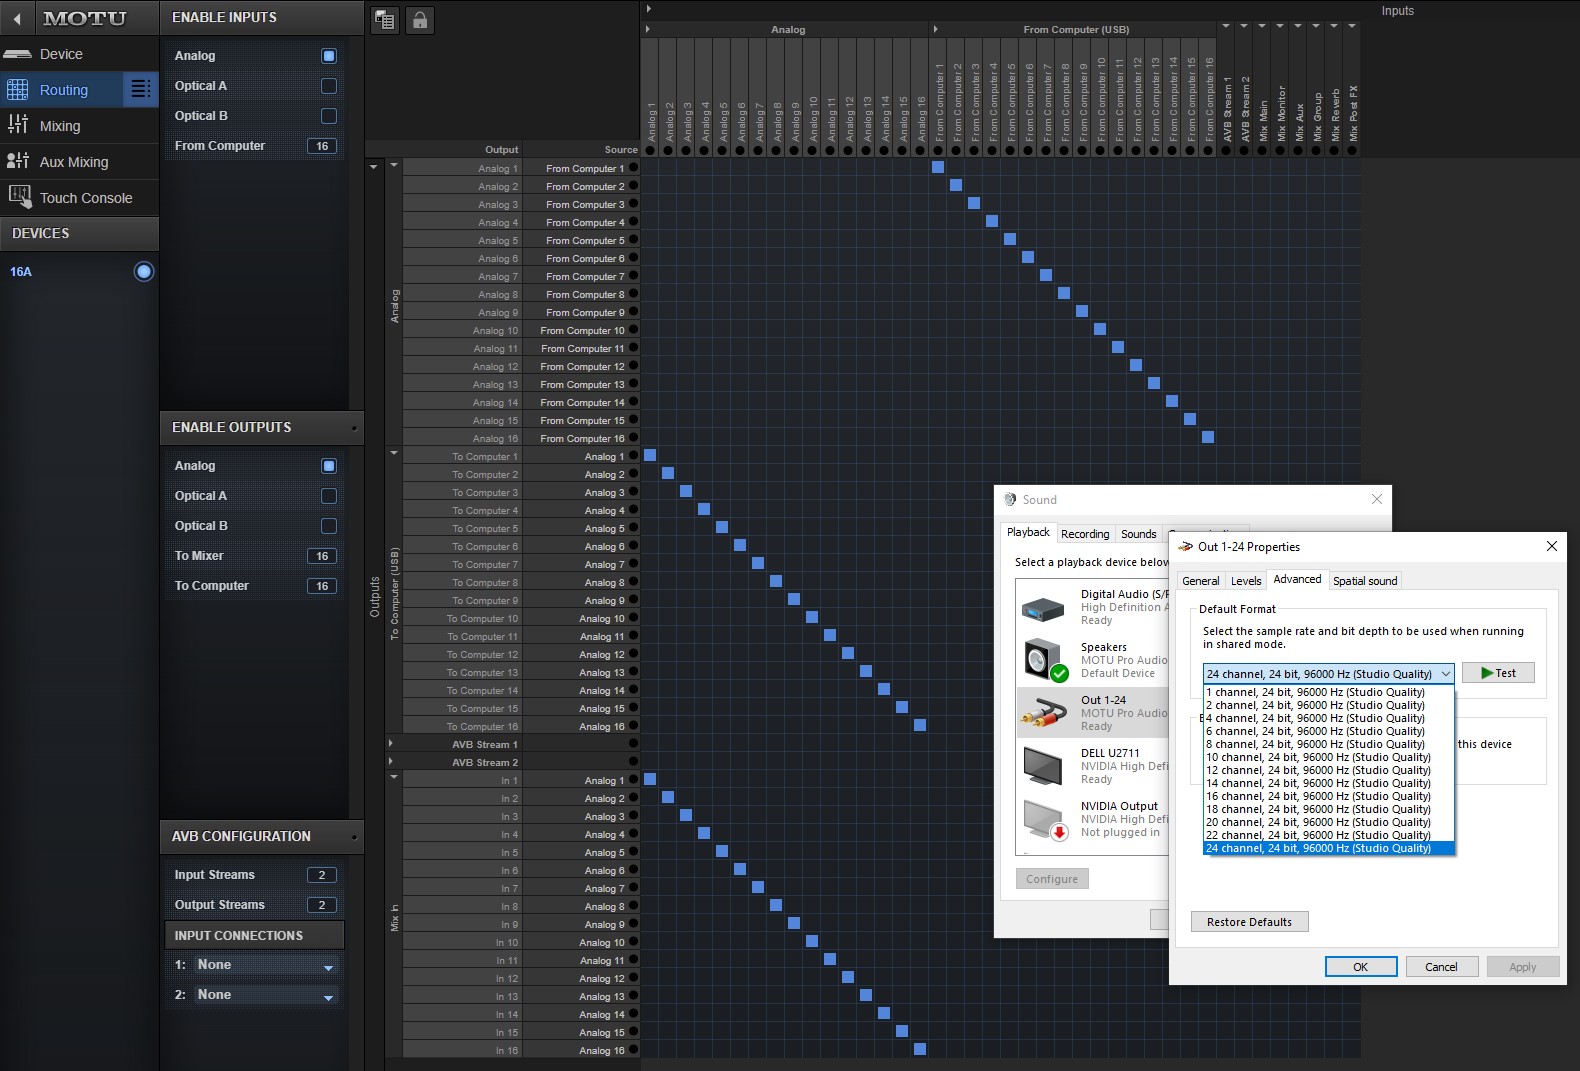Expand the AVB Stream 1 output row
The width and height of the screenshot is (1580, 1071).
tap(391, 744)
